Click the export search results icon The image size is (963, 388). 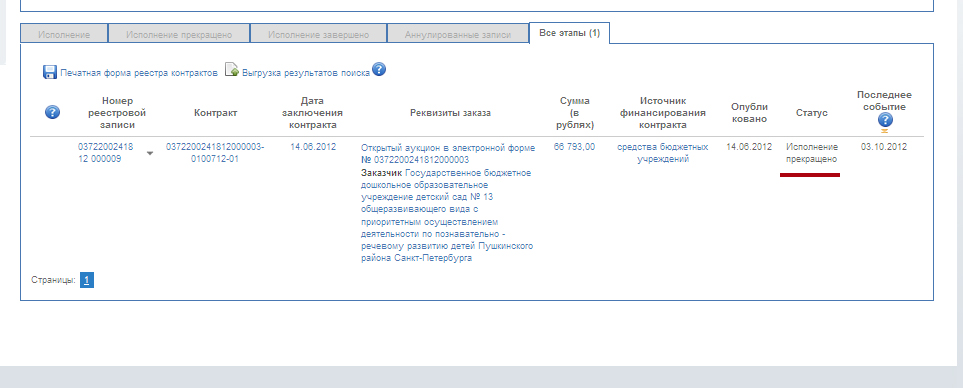(232, 70)
